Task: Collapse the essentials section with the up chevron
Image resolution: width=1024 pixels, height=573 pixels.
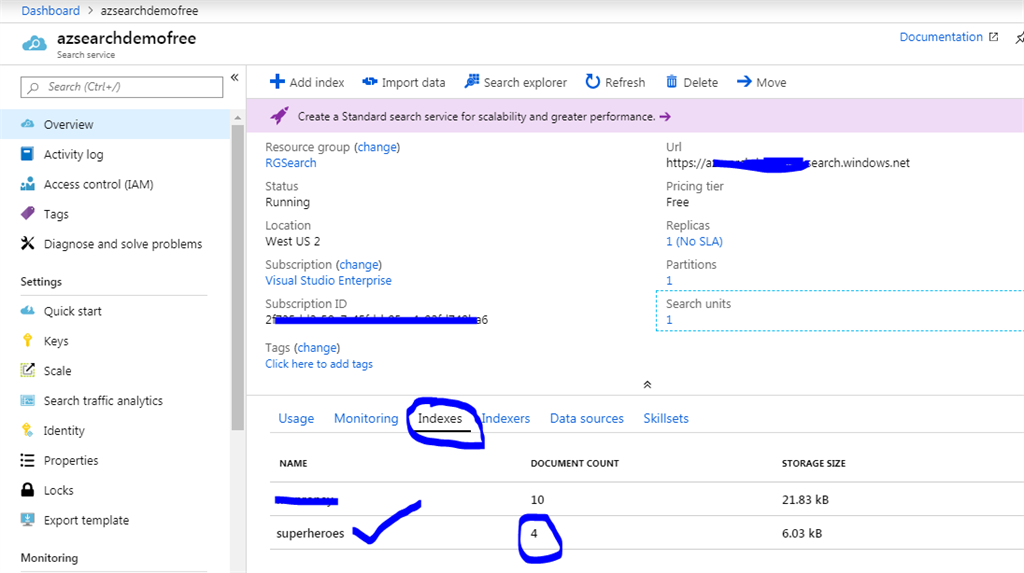Action: [647, 384]
